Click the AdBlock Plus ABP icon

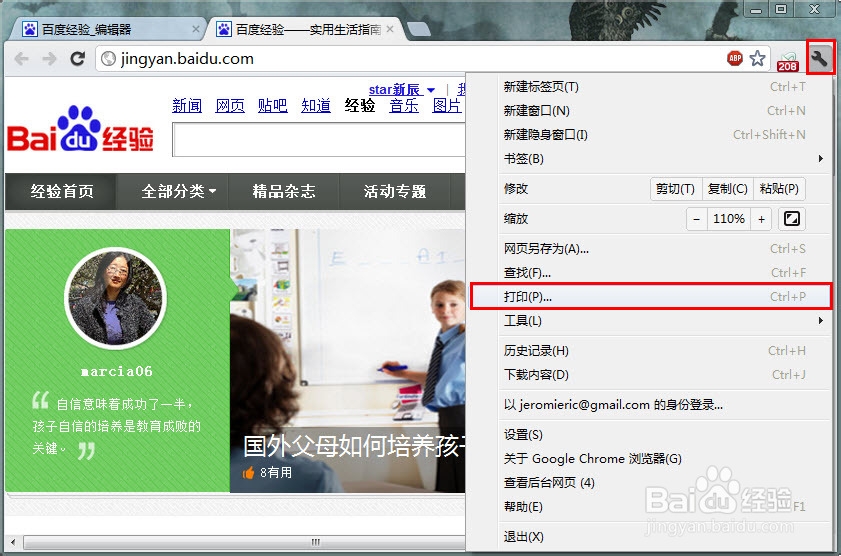point(735,58)
